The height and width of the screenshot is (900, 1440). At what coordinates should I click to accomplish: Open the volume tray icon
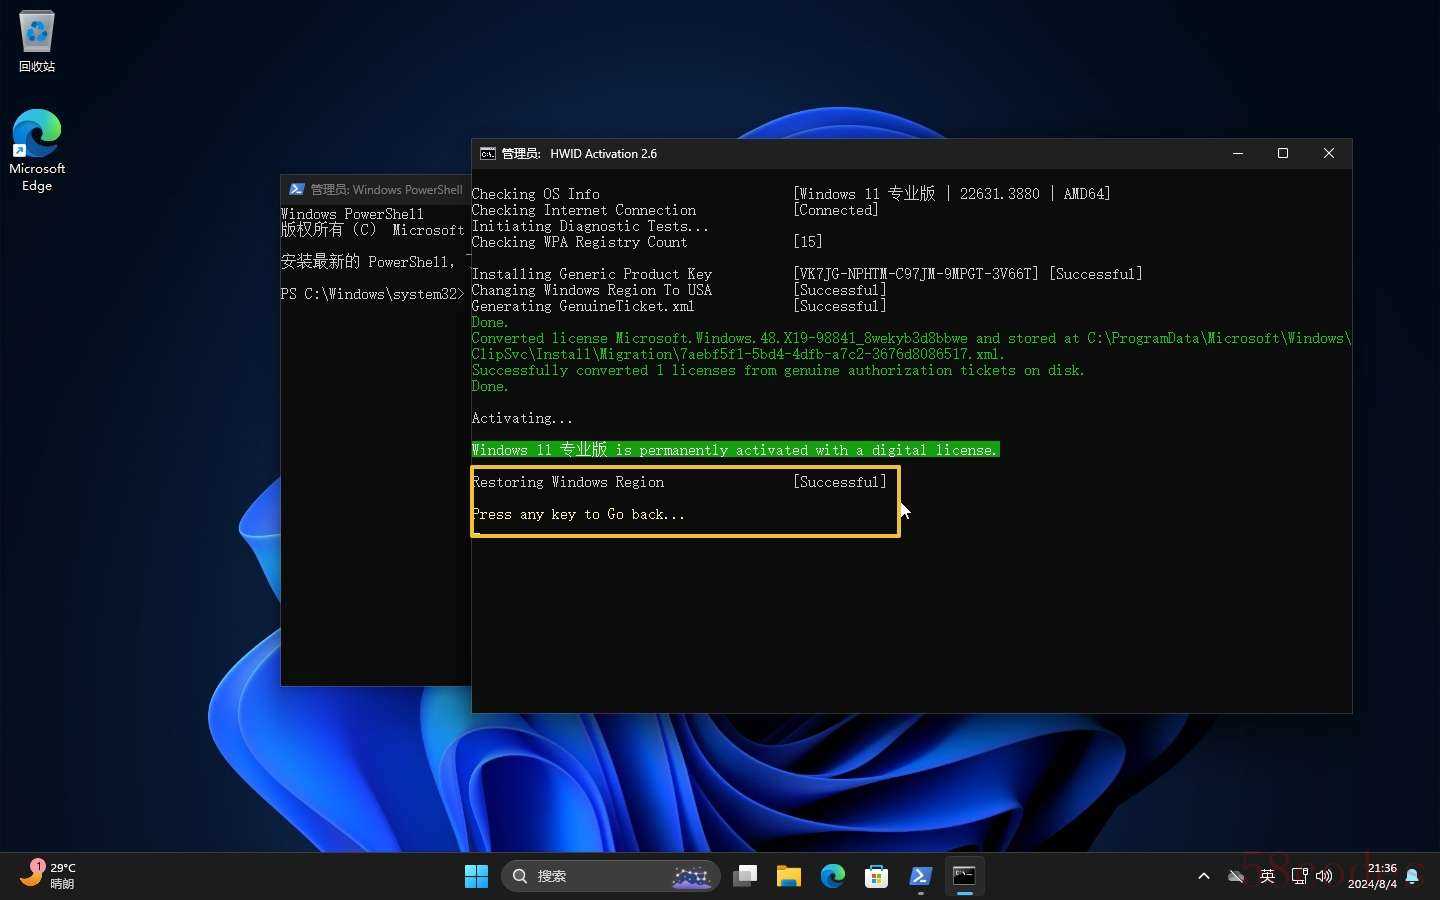[x=1324, y=876]
